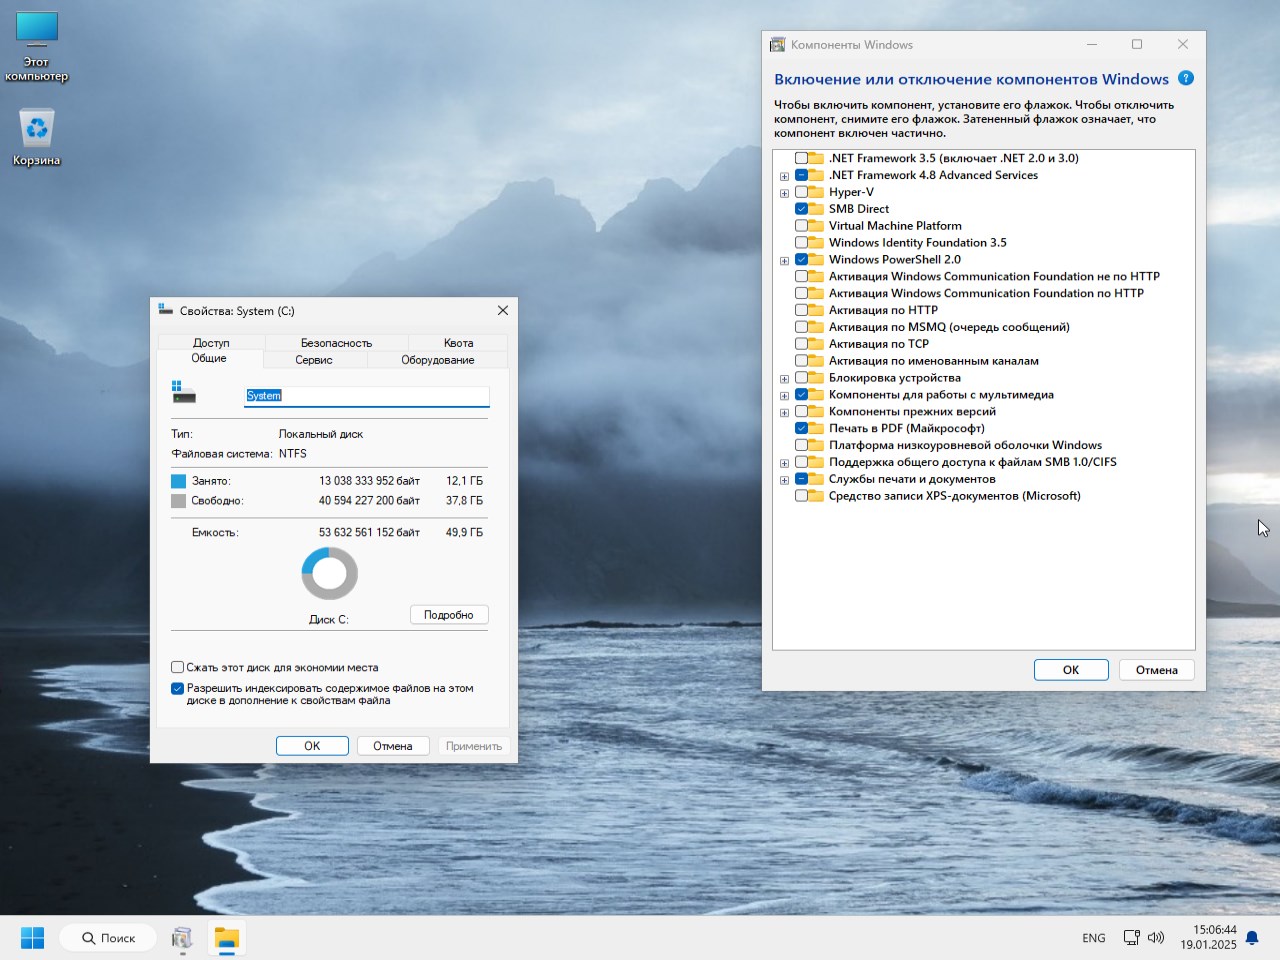Open the volume tray icon
Image resolution: width=1280 pixels, height=960 pixels.
tap(1156, 938)
